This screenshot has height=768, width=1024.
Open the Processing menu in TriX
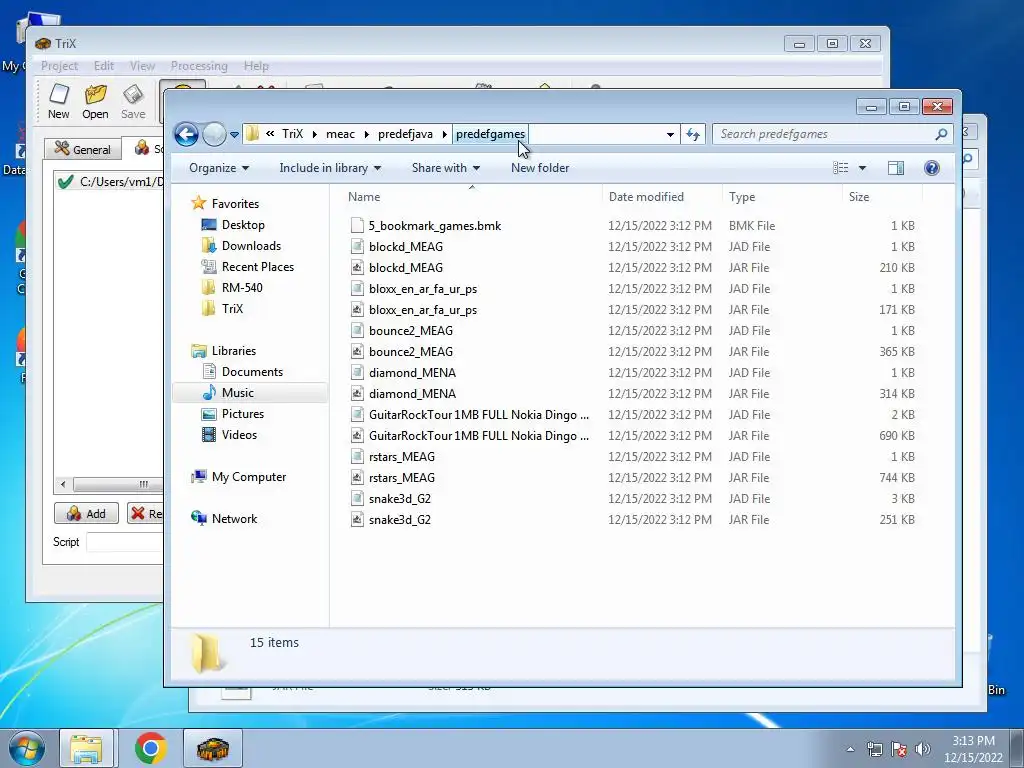click(199, 66)
